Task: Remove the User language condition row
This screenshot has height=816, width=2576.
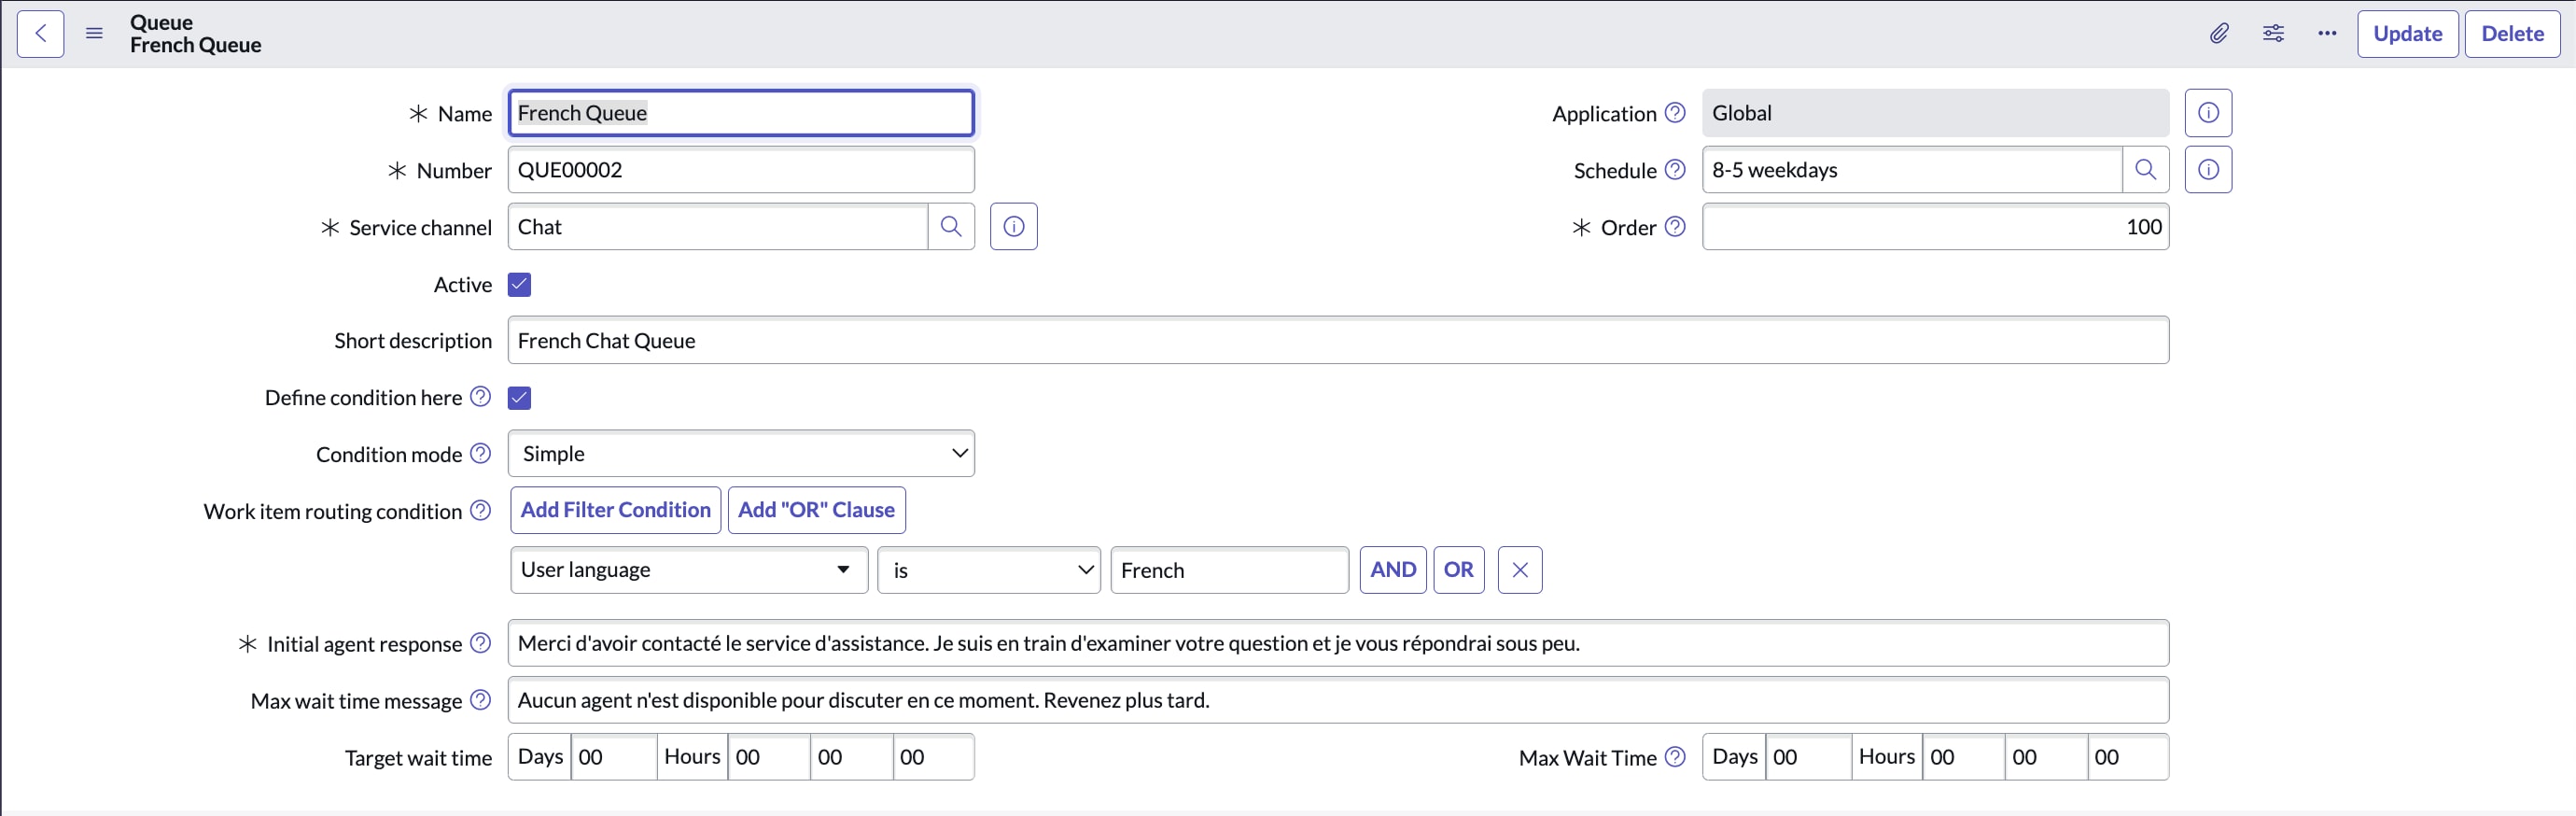Action: [x=1520, y=570]
